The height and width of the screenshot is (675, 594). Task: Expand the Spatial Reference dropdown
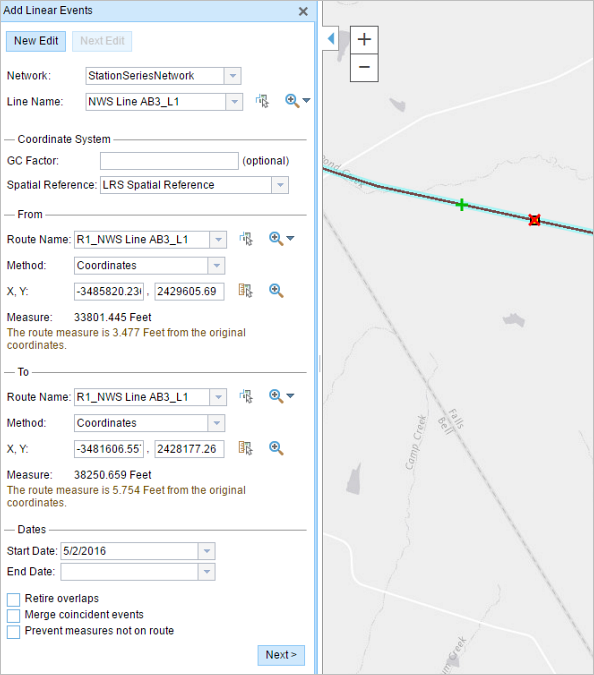click(x=280, y=185)
